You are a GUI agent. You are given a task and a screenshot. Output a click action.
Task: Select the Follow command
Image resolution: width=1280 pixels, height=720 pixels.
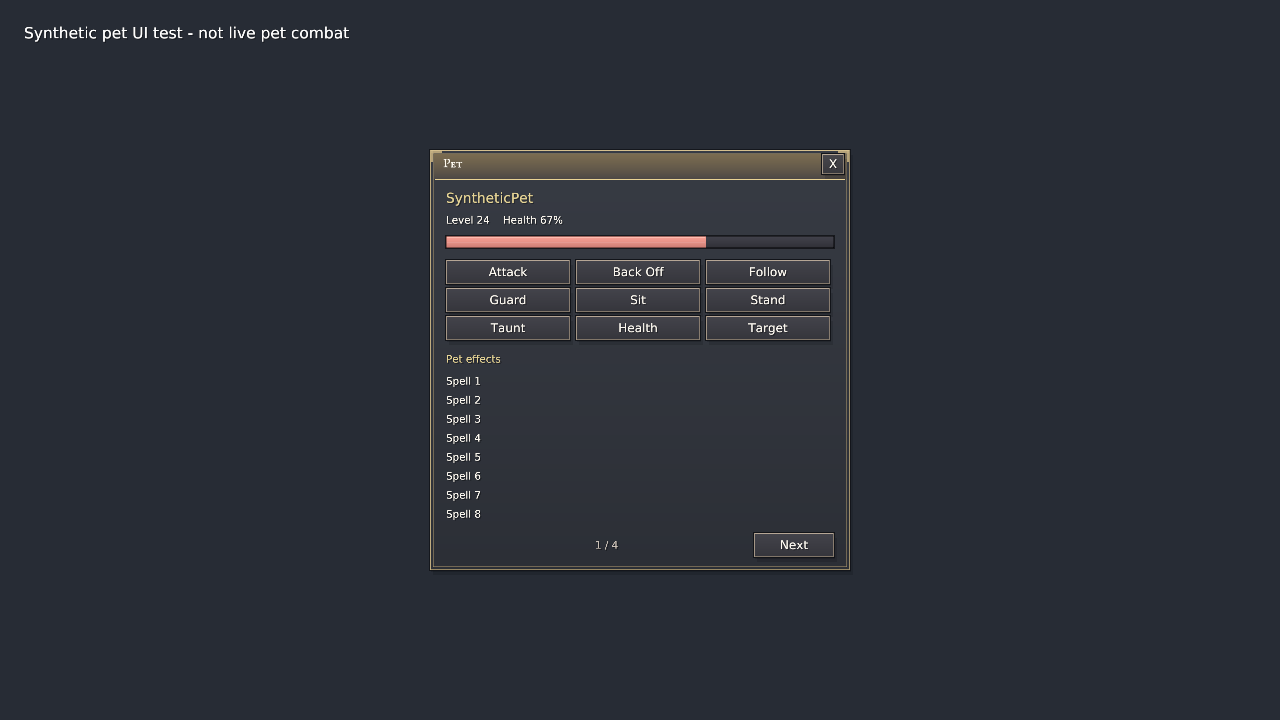tap(768, 272)
